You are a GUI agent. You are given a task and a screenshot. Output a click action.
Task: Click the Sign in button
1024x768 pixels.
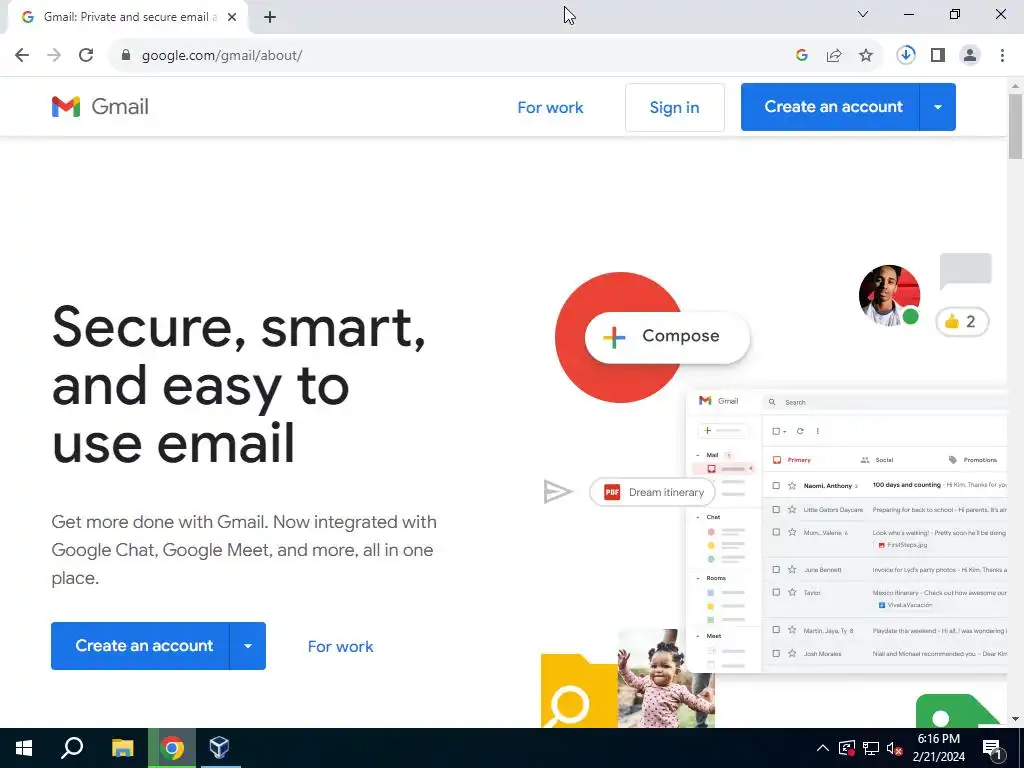675,107
